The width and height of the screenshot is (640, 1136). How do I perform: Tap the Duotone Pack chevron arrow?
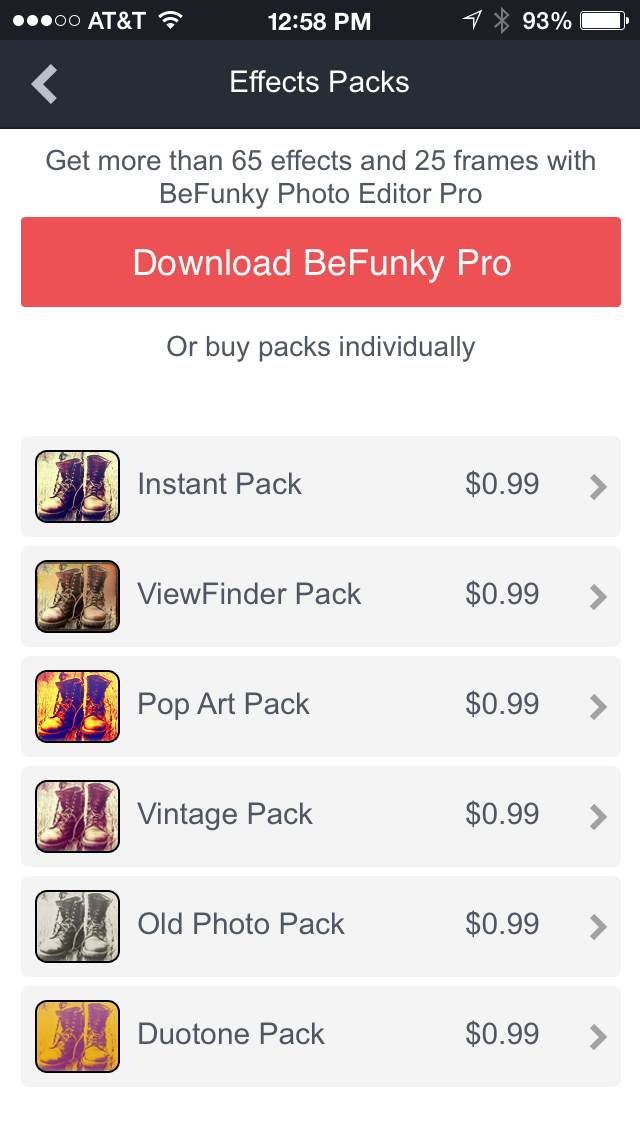598,1037
